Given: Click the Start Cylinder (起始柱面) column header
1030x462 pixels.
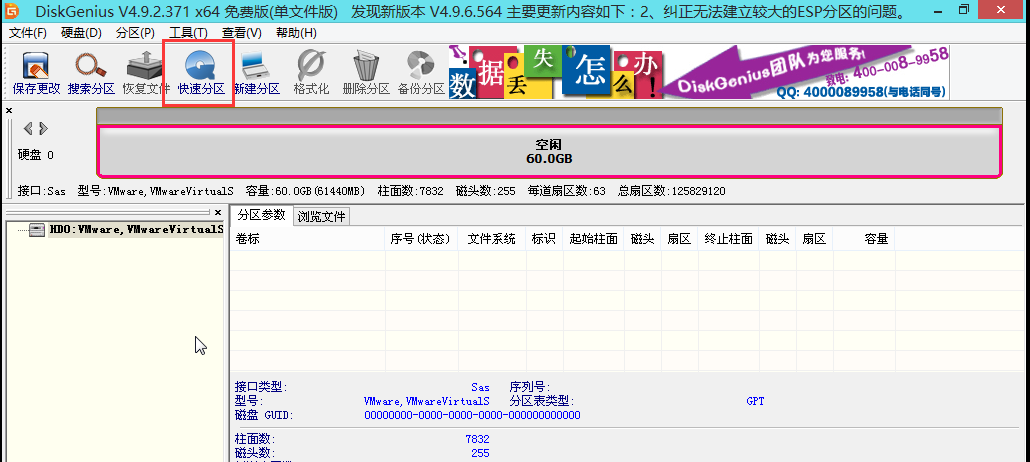Looking at the screenshot, I should pos(594,239).
